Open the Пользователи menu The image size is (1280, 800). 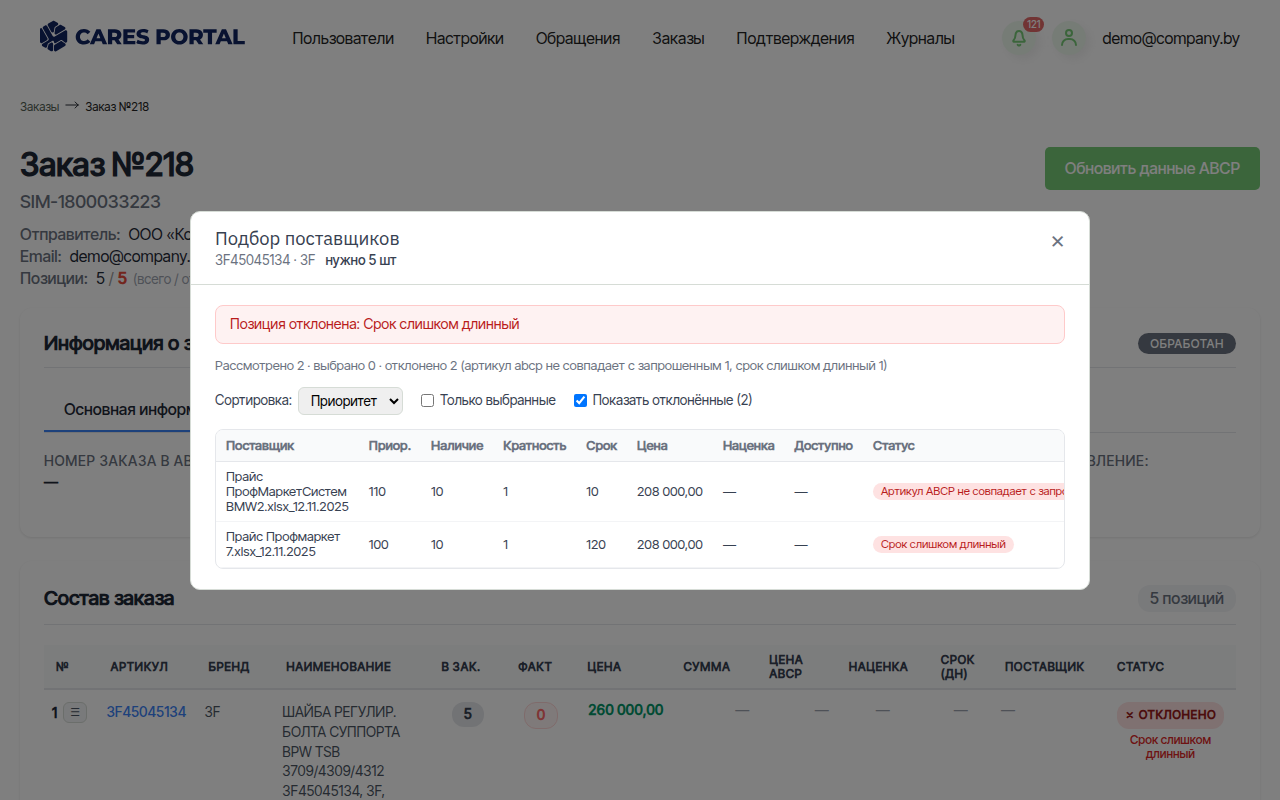(343, 39)
